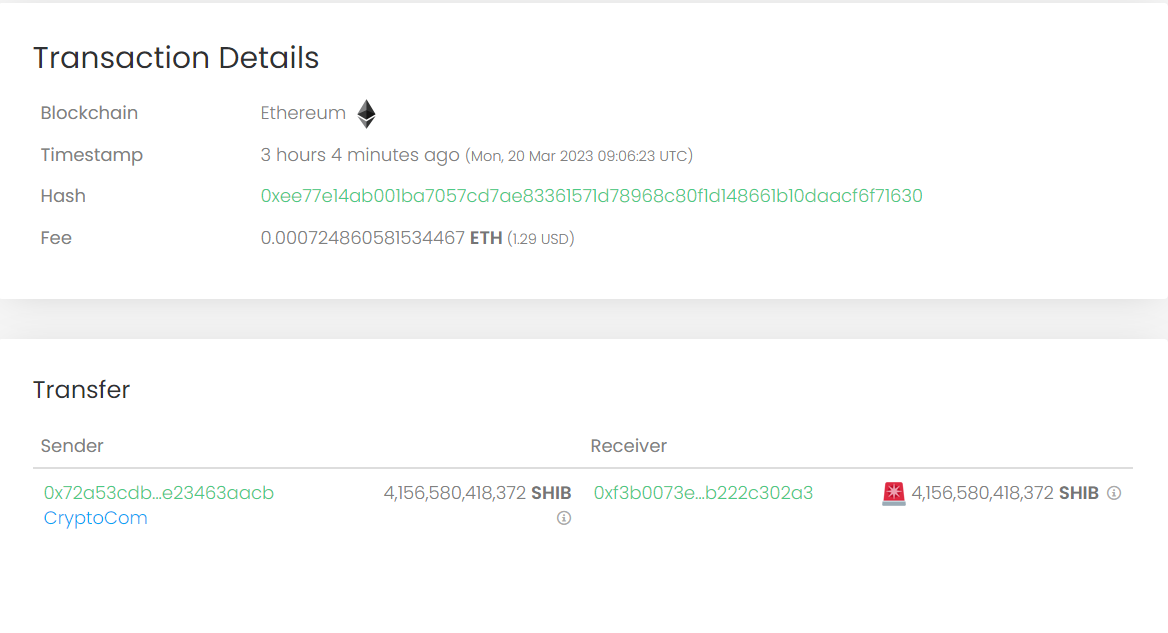1168x633 pixels.
Task: Open the transaction hash link
Action: (x=591, y=196)
